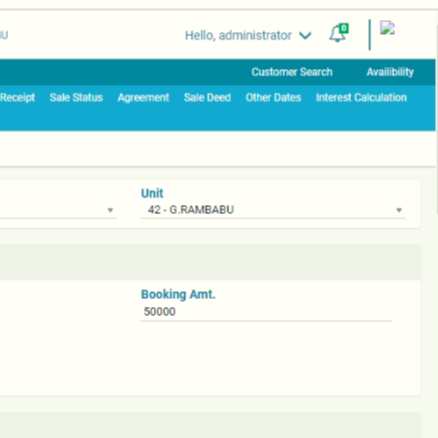Switch to the Sale Status tab
438x438 pixels.
(x=76, y=97)
